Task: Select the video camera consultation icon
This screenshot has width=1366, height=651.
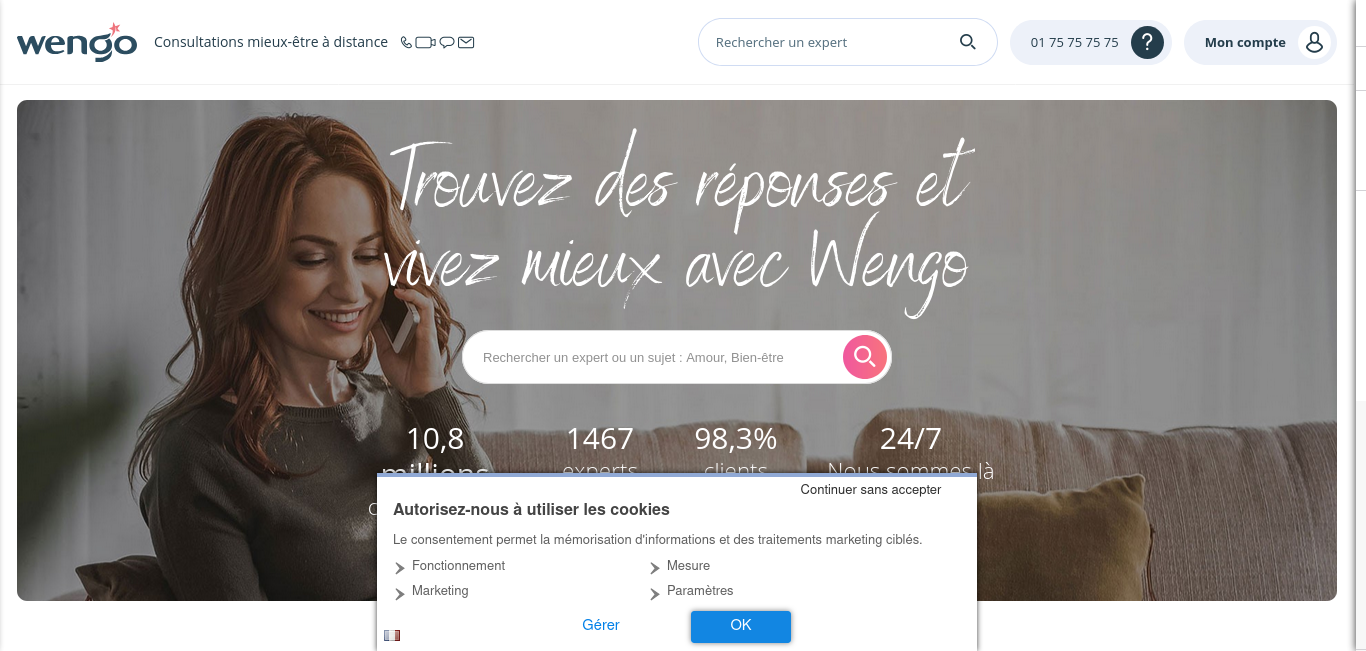Action: 425,42
